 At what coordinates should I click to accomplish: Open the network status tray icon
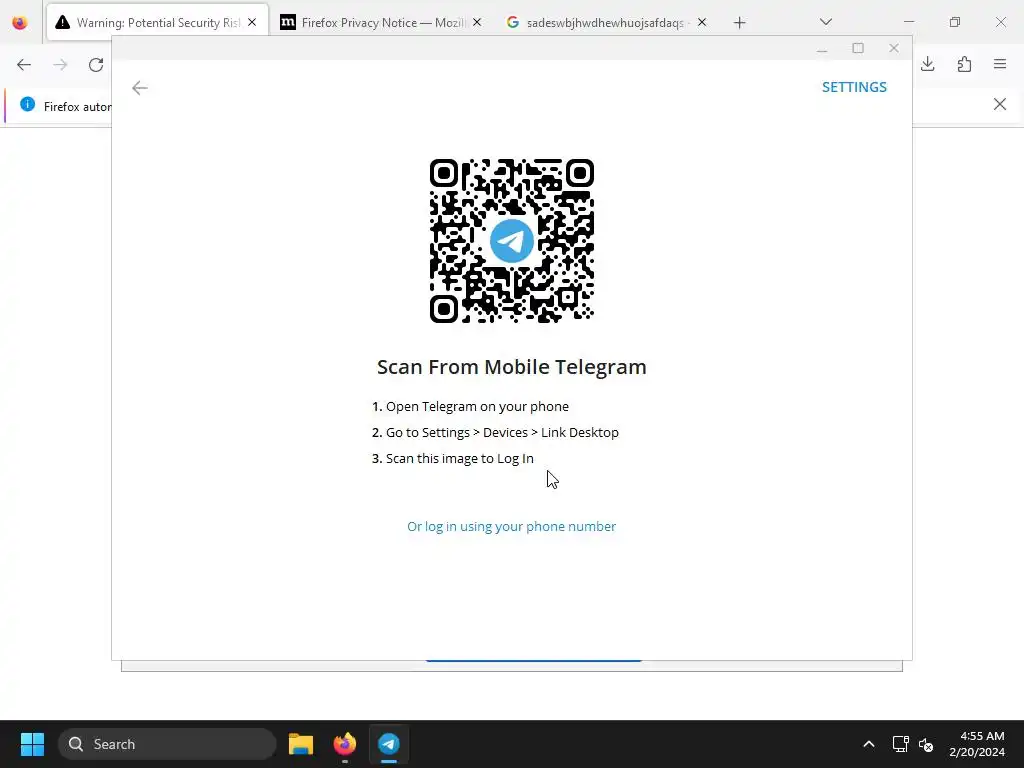click(901, 744)
